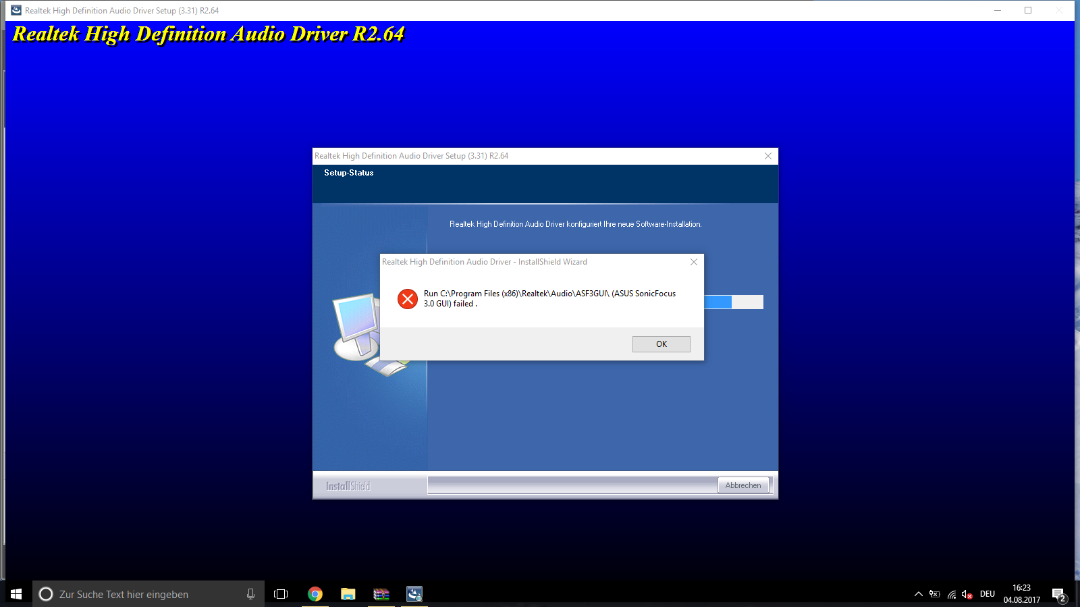
Task: Open WinRAR from the taskbar
Action: point(381,594)
